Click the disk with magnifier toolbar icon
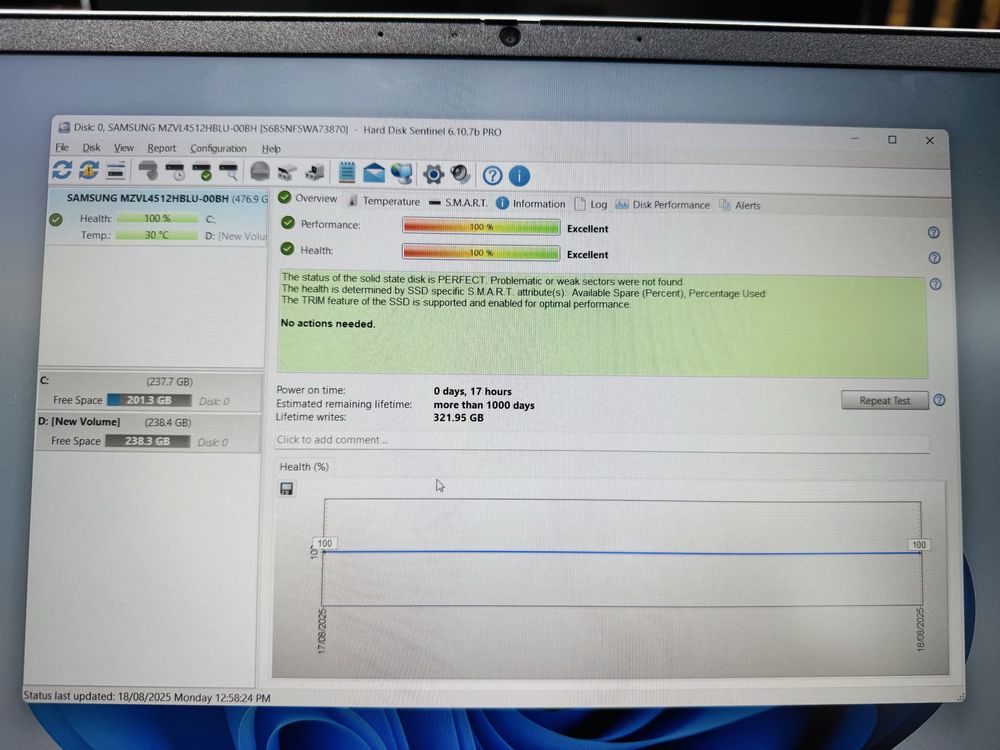 tap(229, 172)
